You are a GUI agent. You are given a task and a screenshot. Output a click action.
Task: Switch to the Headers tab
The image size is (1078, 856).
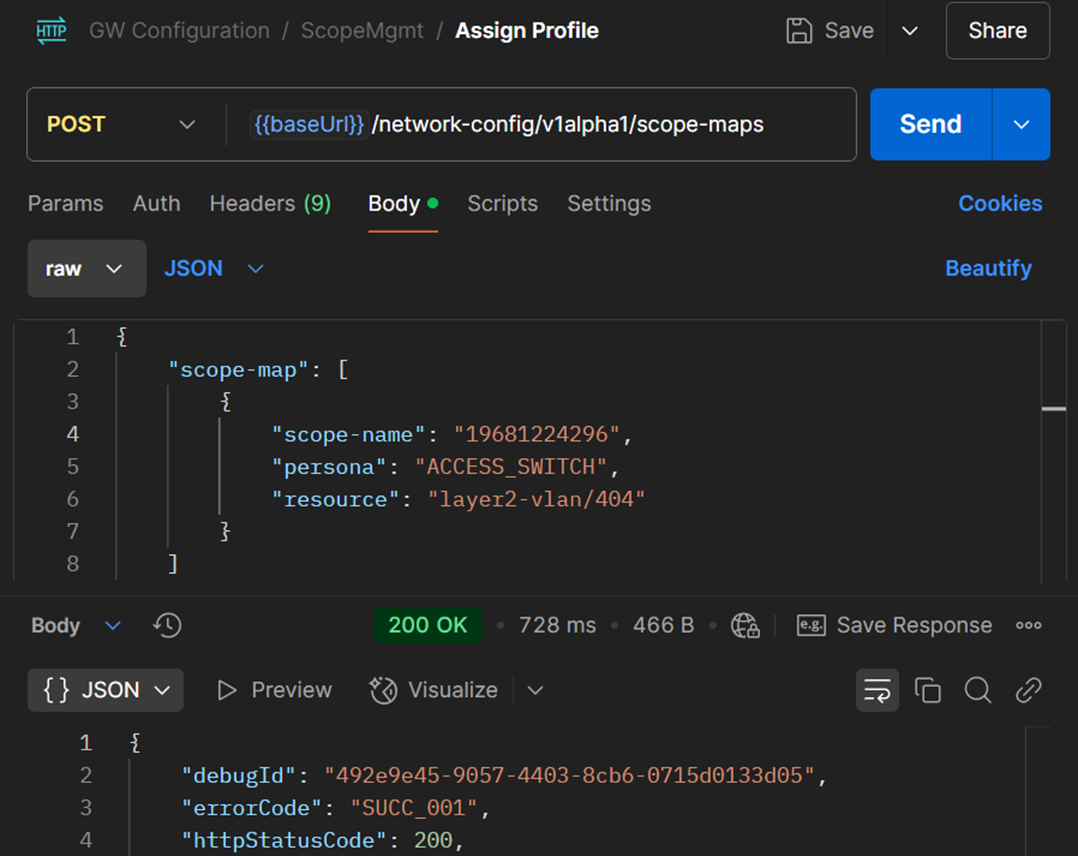coord(269,204)
